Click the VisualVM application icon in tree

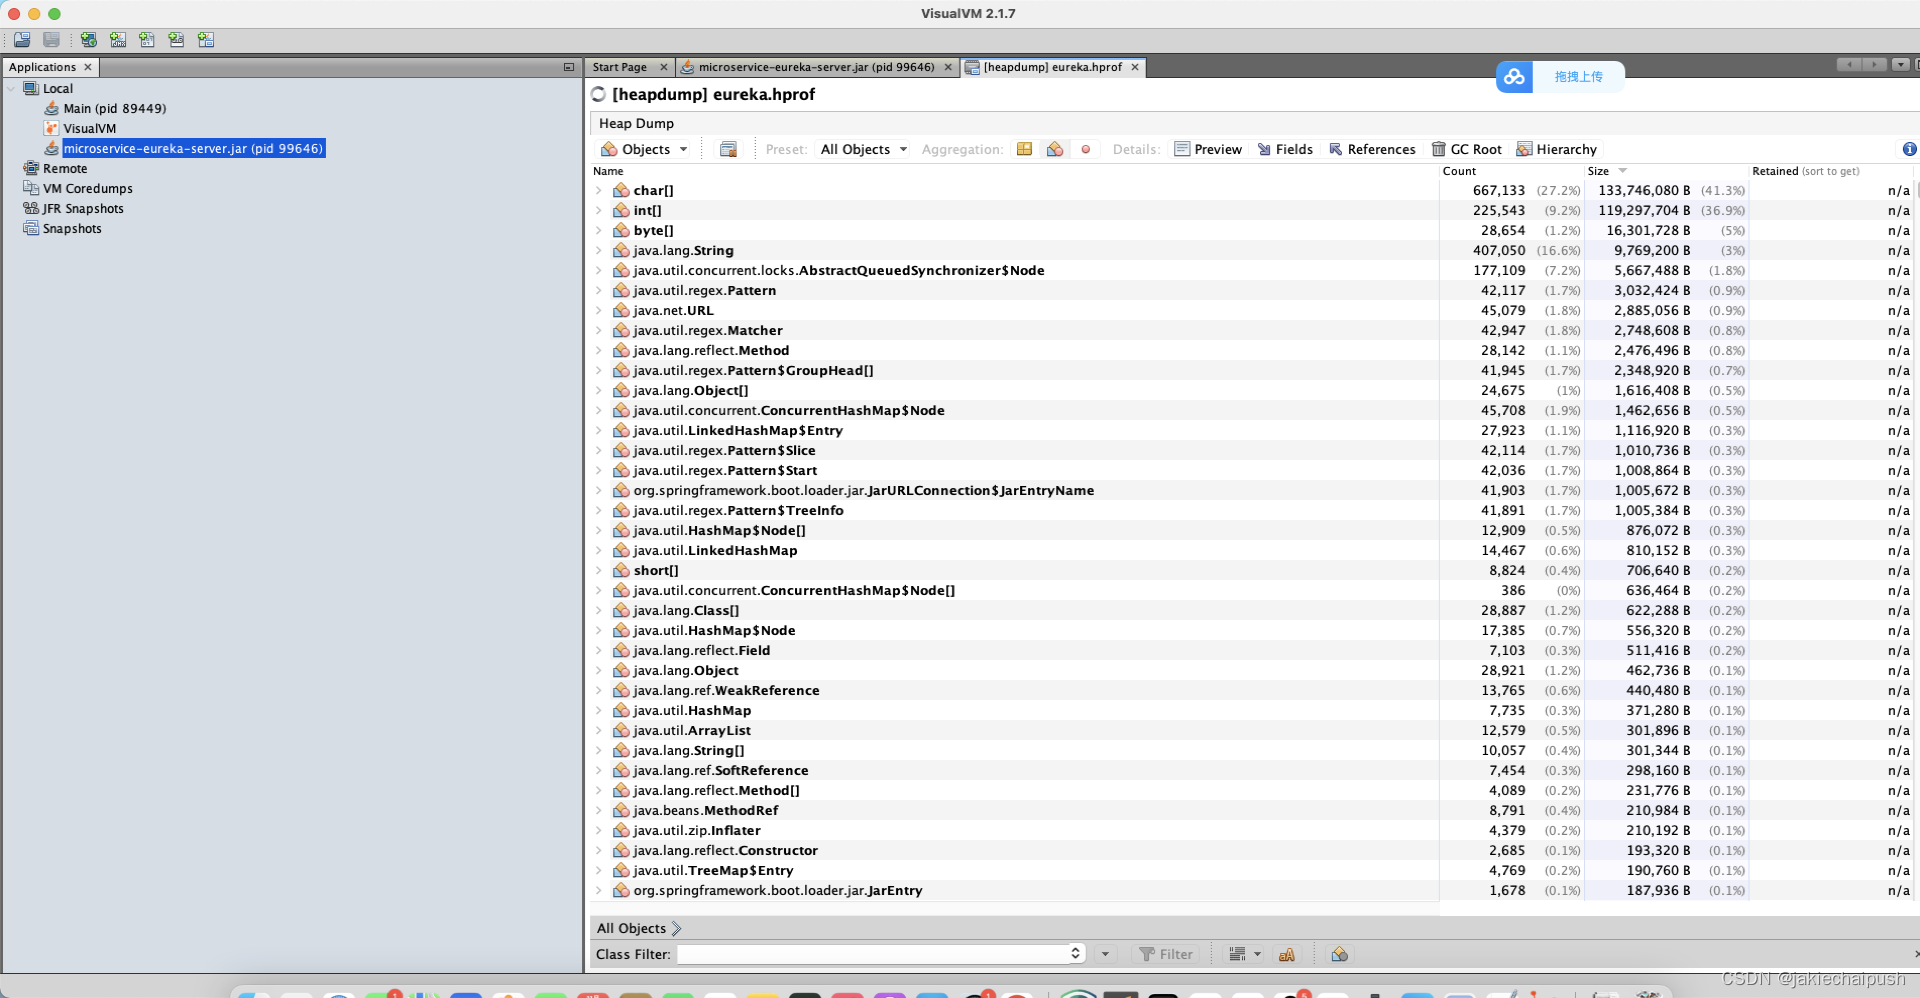click(51, 128)
